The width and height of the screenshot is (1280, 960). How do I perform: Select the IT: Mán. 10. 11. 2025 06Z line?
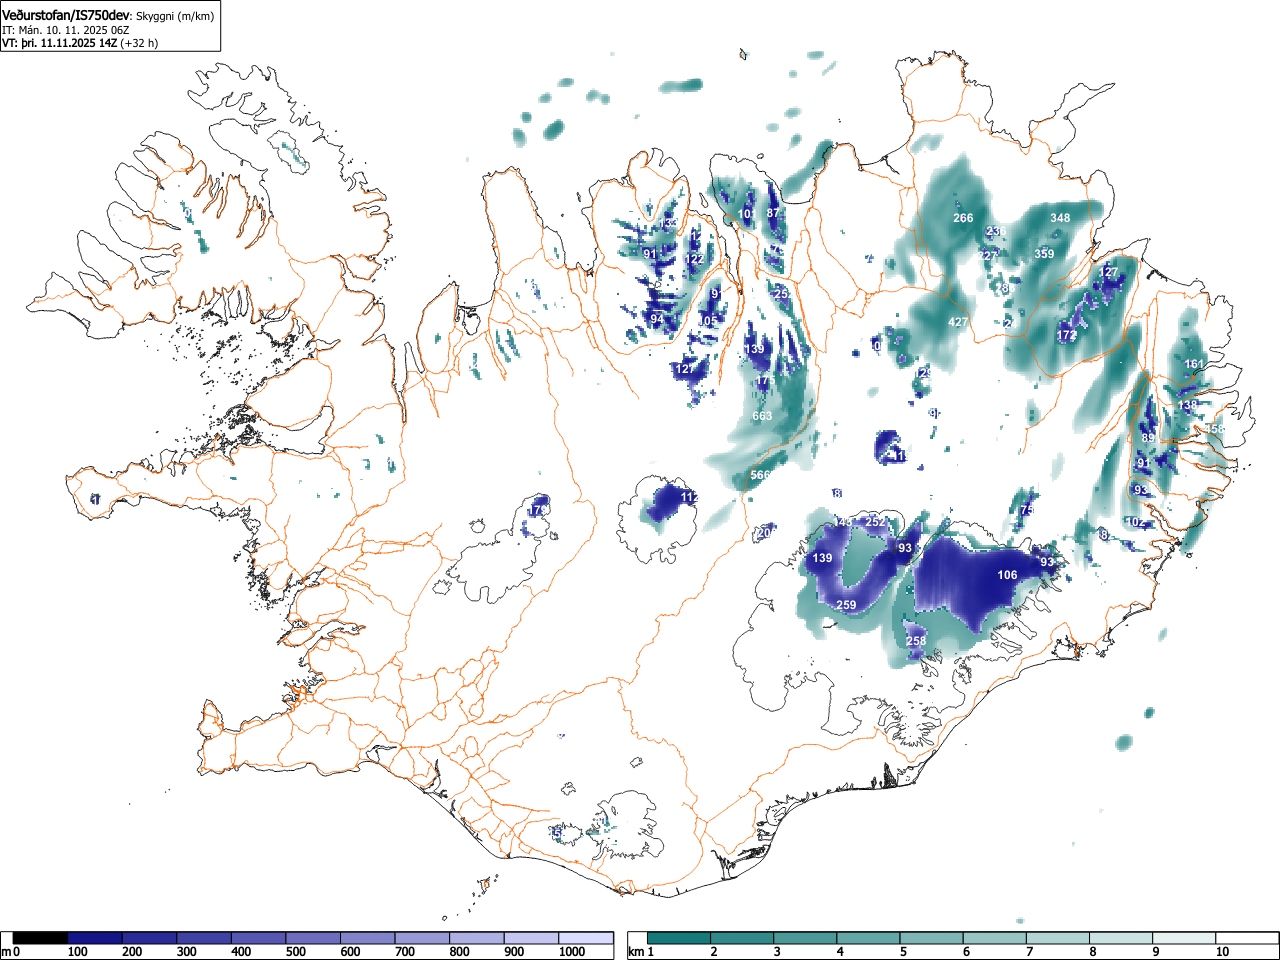coord(66,31)
